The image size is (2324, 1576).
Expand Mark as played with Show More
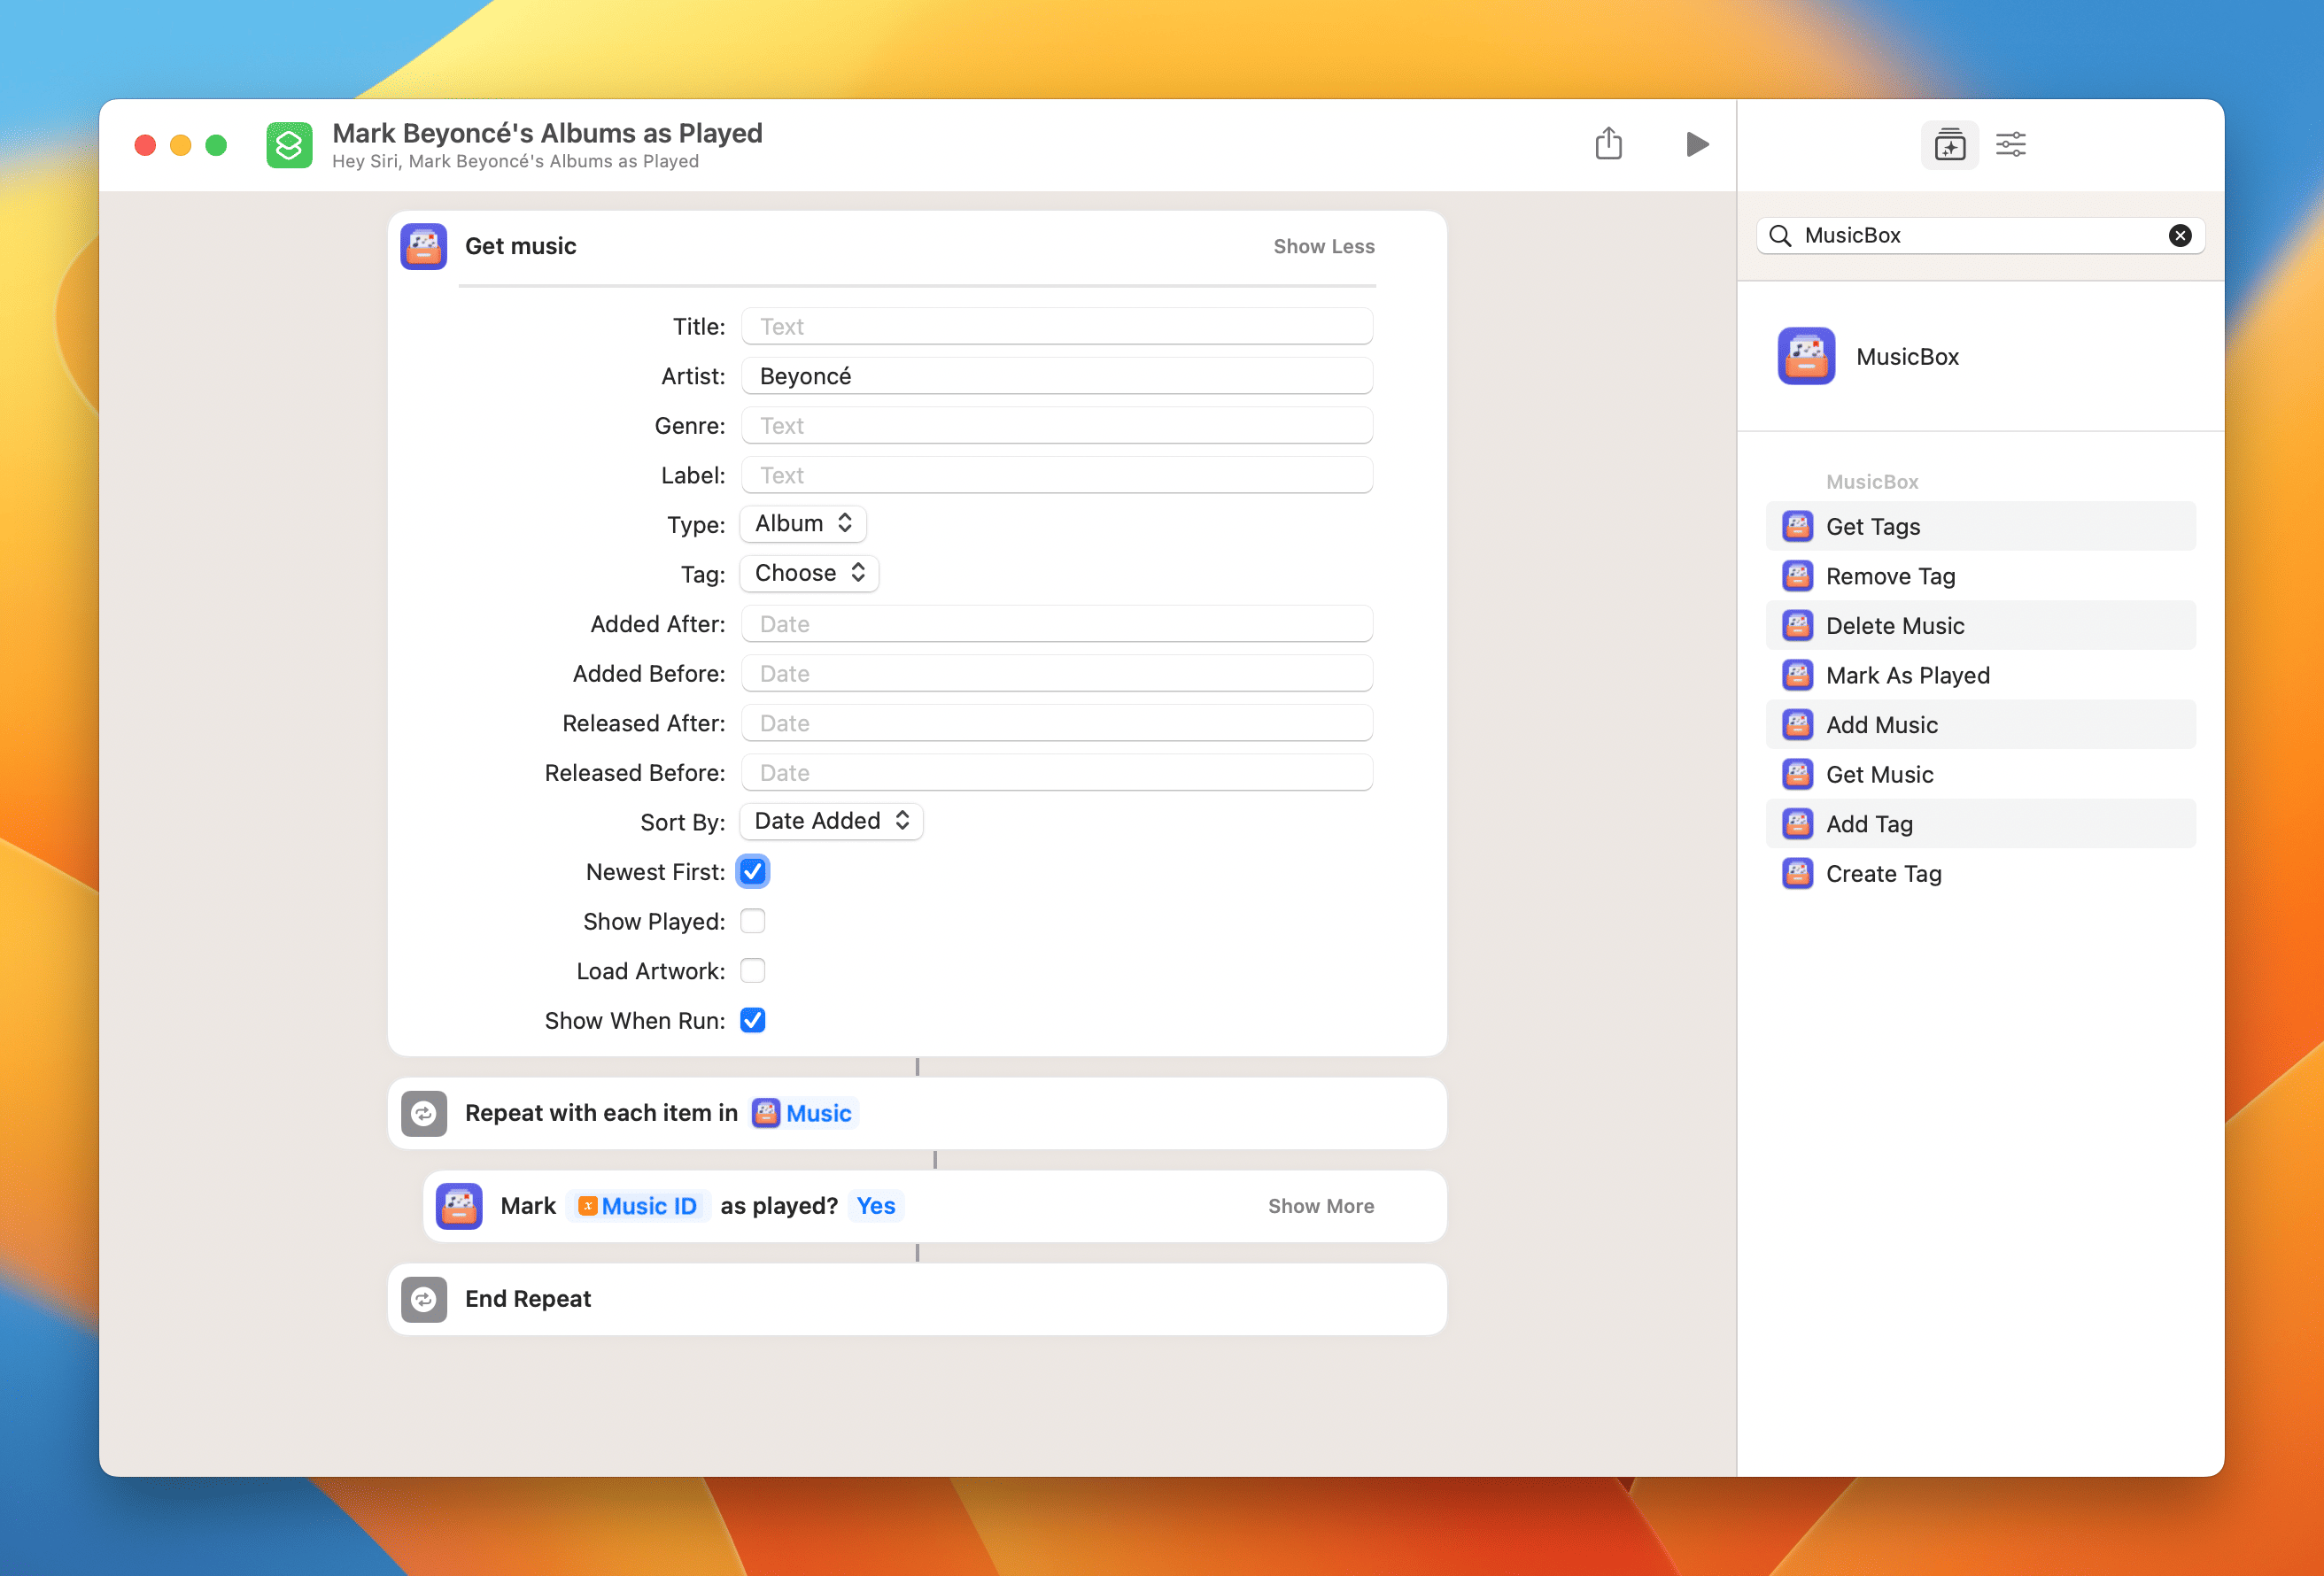[1321, 1206]
